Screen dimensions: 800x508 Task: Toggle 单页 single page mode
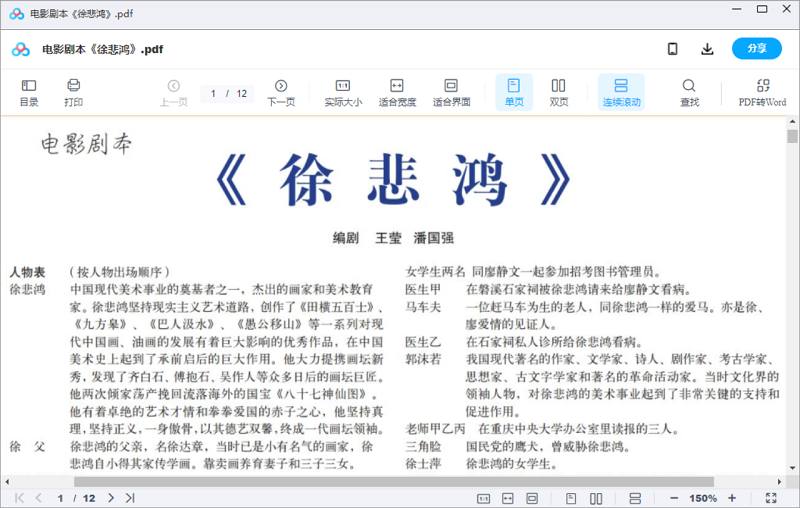pyautogui.click(x=514, y=92)
